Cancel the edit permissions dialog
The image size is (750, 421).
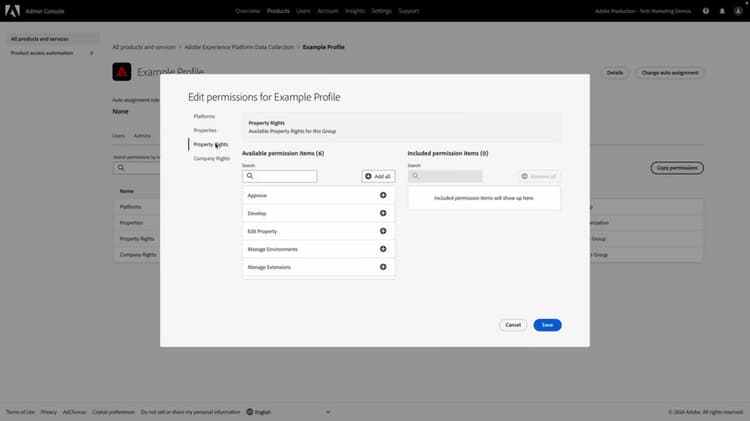pyautogui.click(x=513, y=325)
